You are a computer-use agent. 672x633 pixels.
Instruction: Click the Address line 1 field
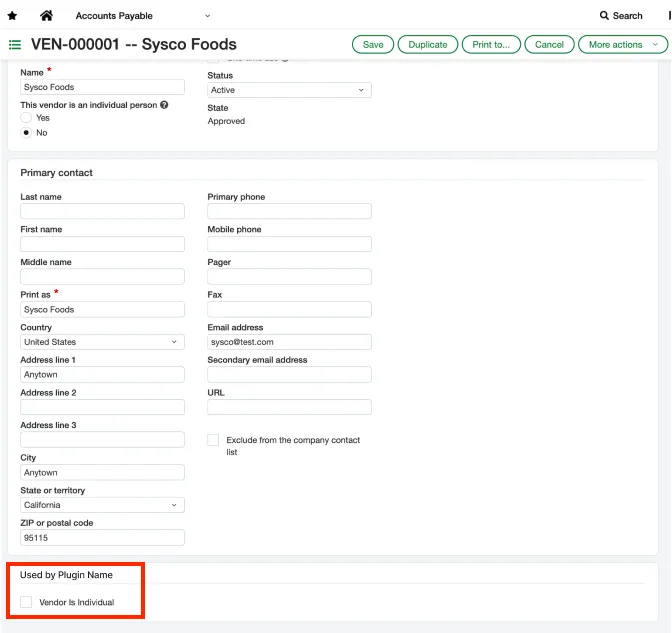[x=102, y=375]
